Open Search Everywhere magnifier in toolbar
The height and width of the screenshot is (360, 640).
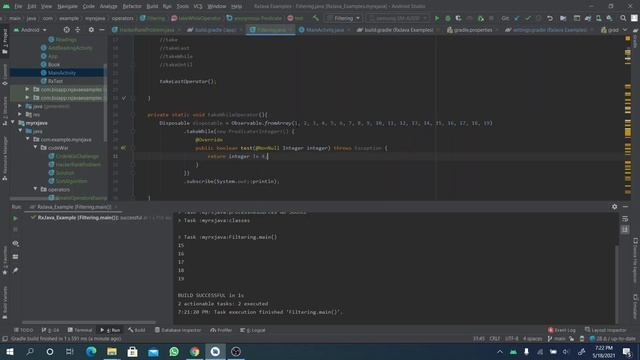point(623,18)
